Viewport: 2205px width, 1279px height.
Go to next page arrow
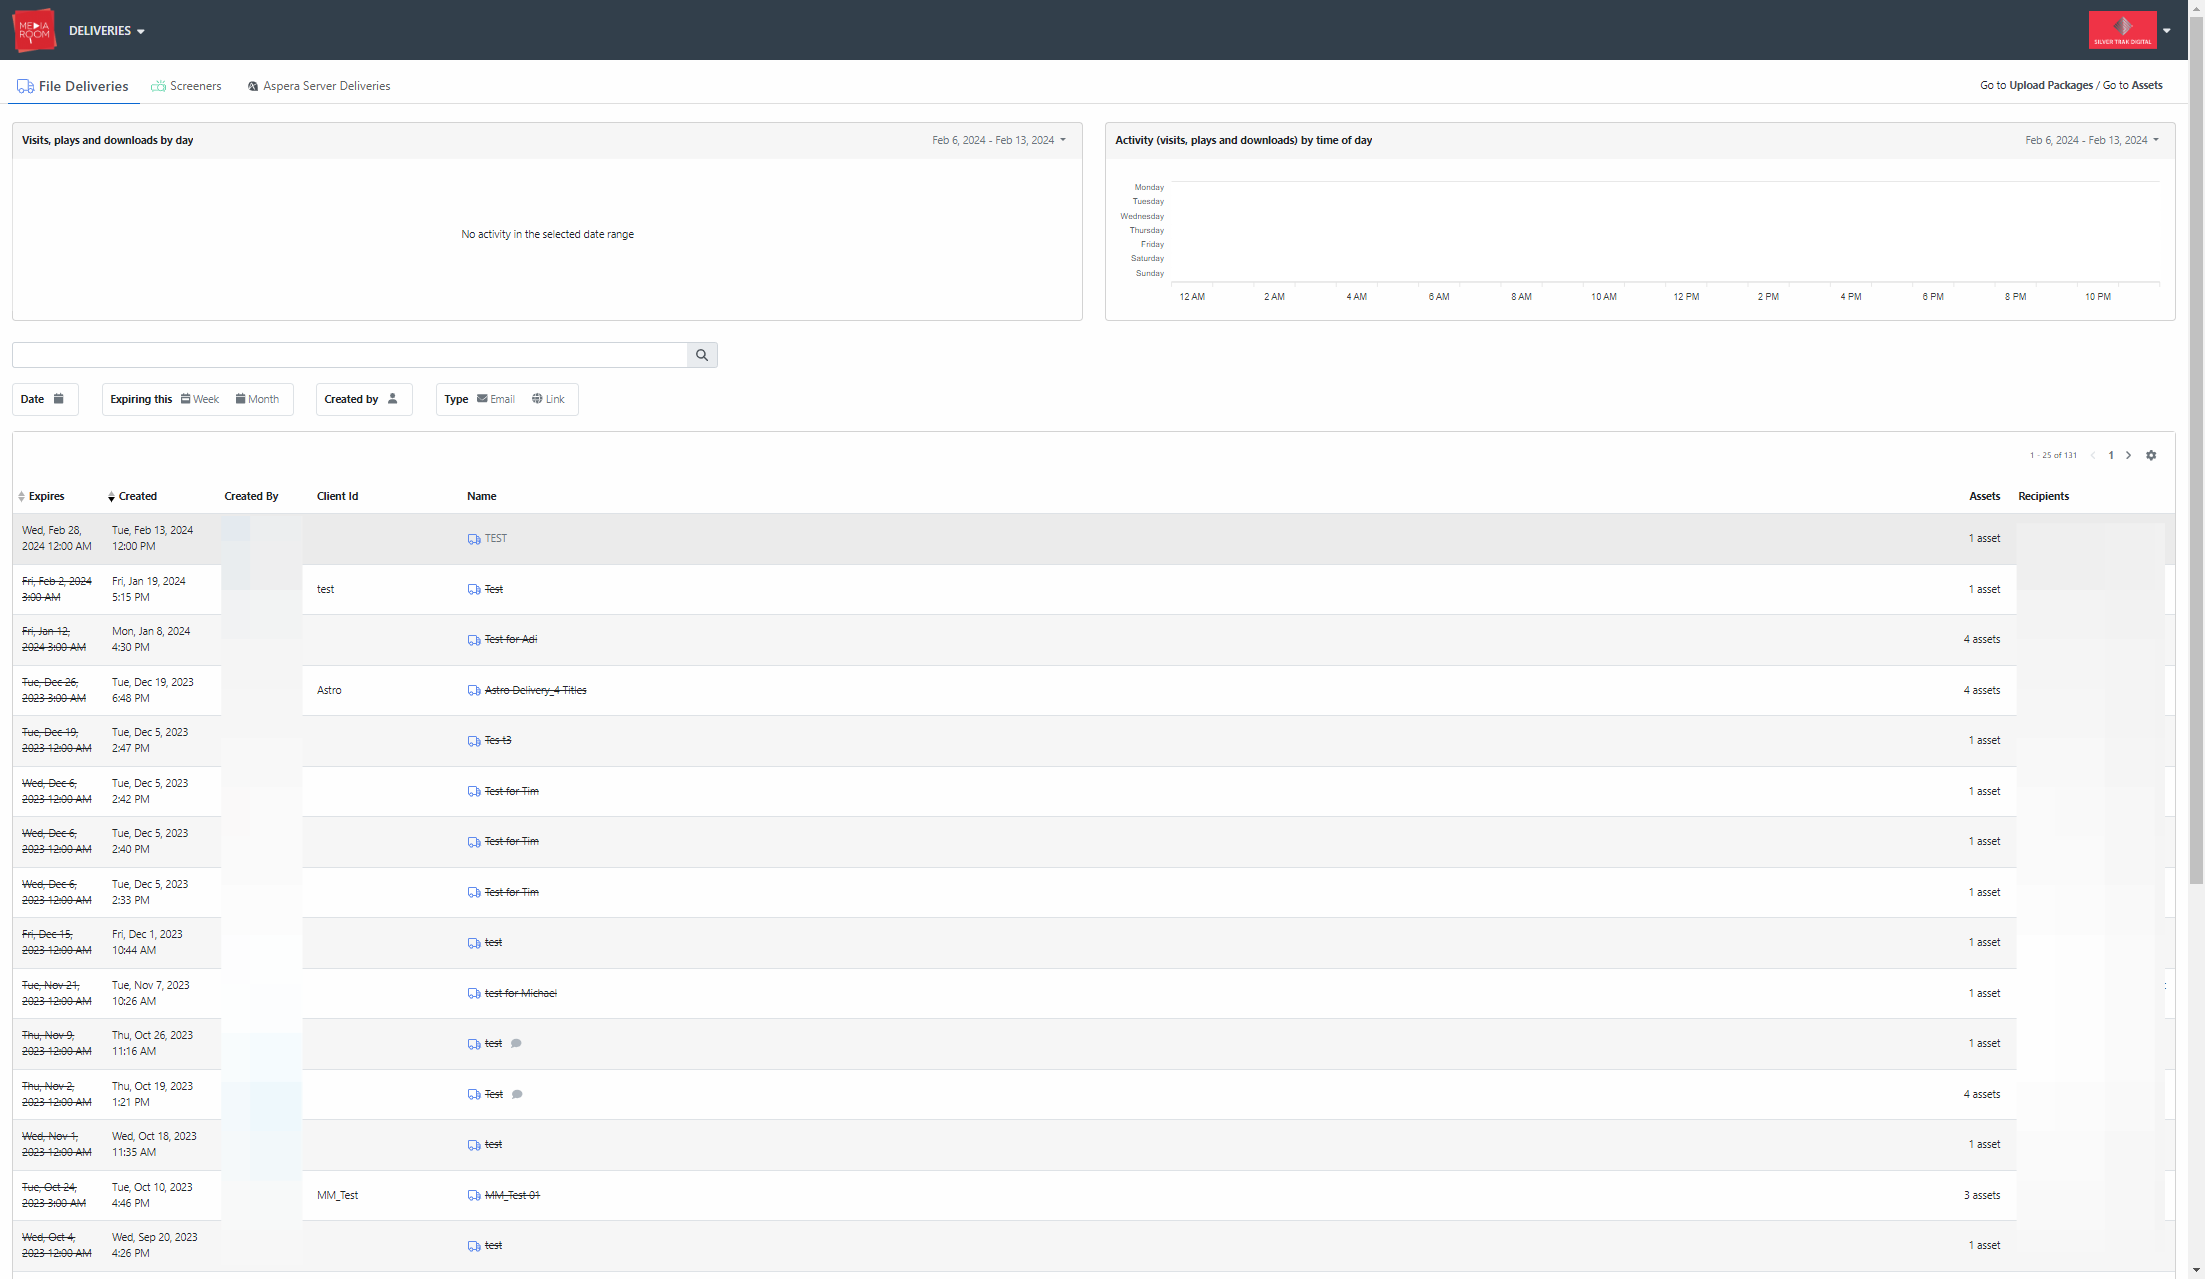click(2129, 455)
